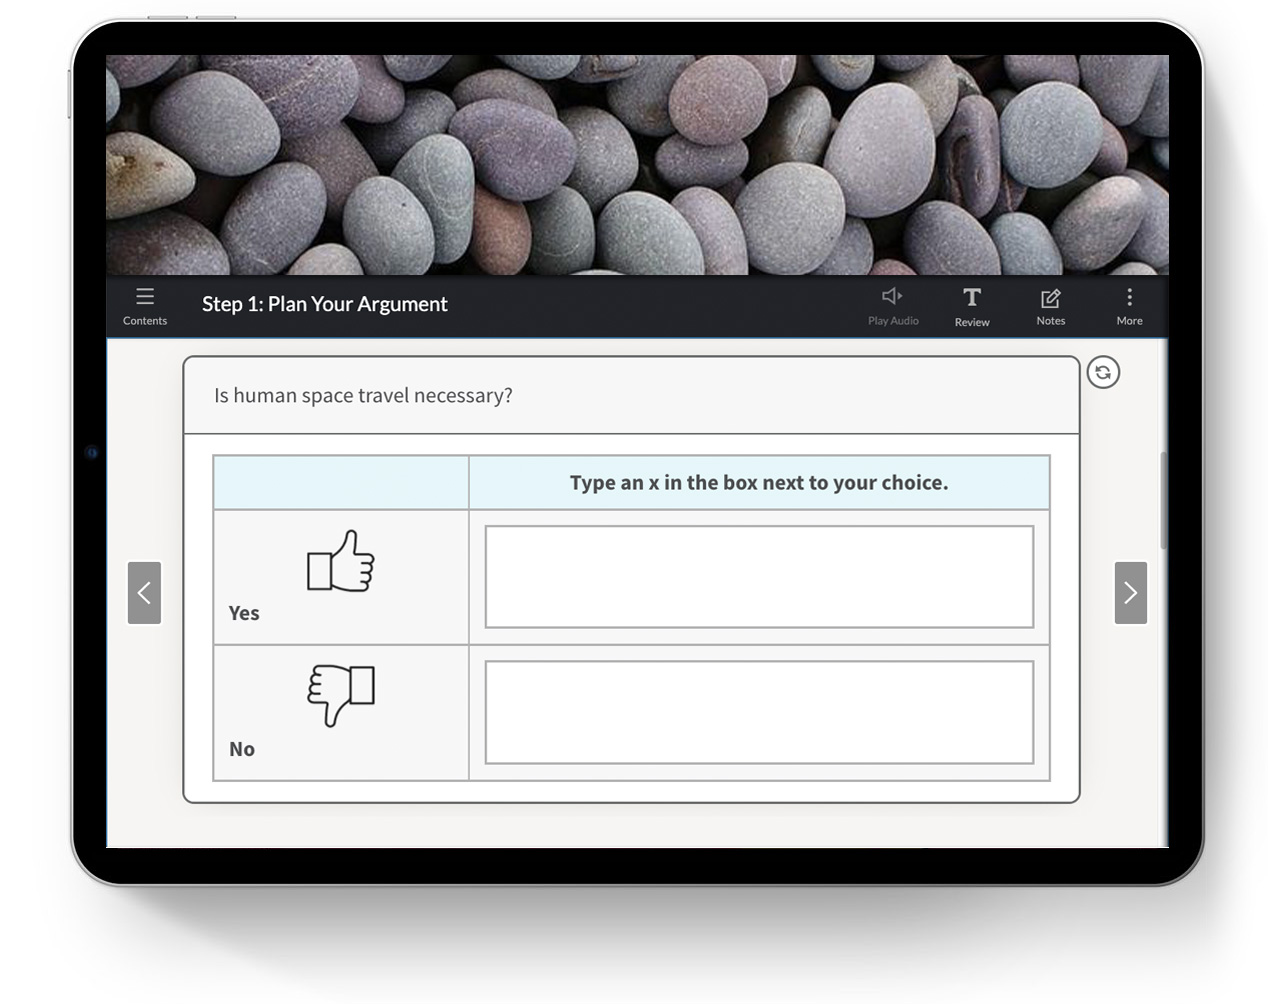This screenshot has width=1268, height=1004.
Task: Click the No answer text box
Action: point(759,712)
